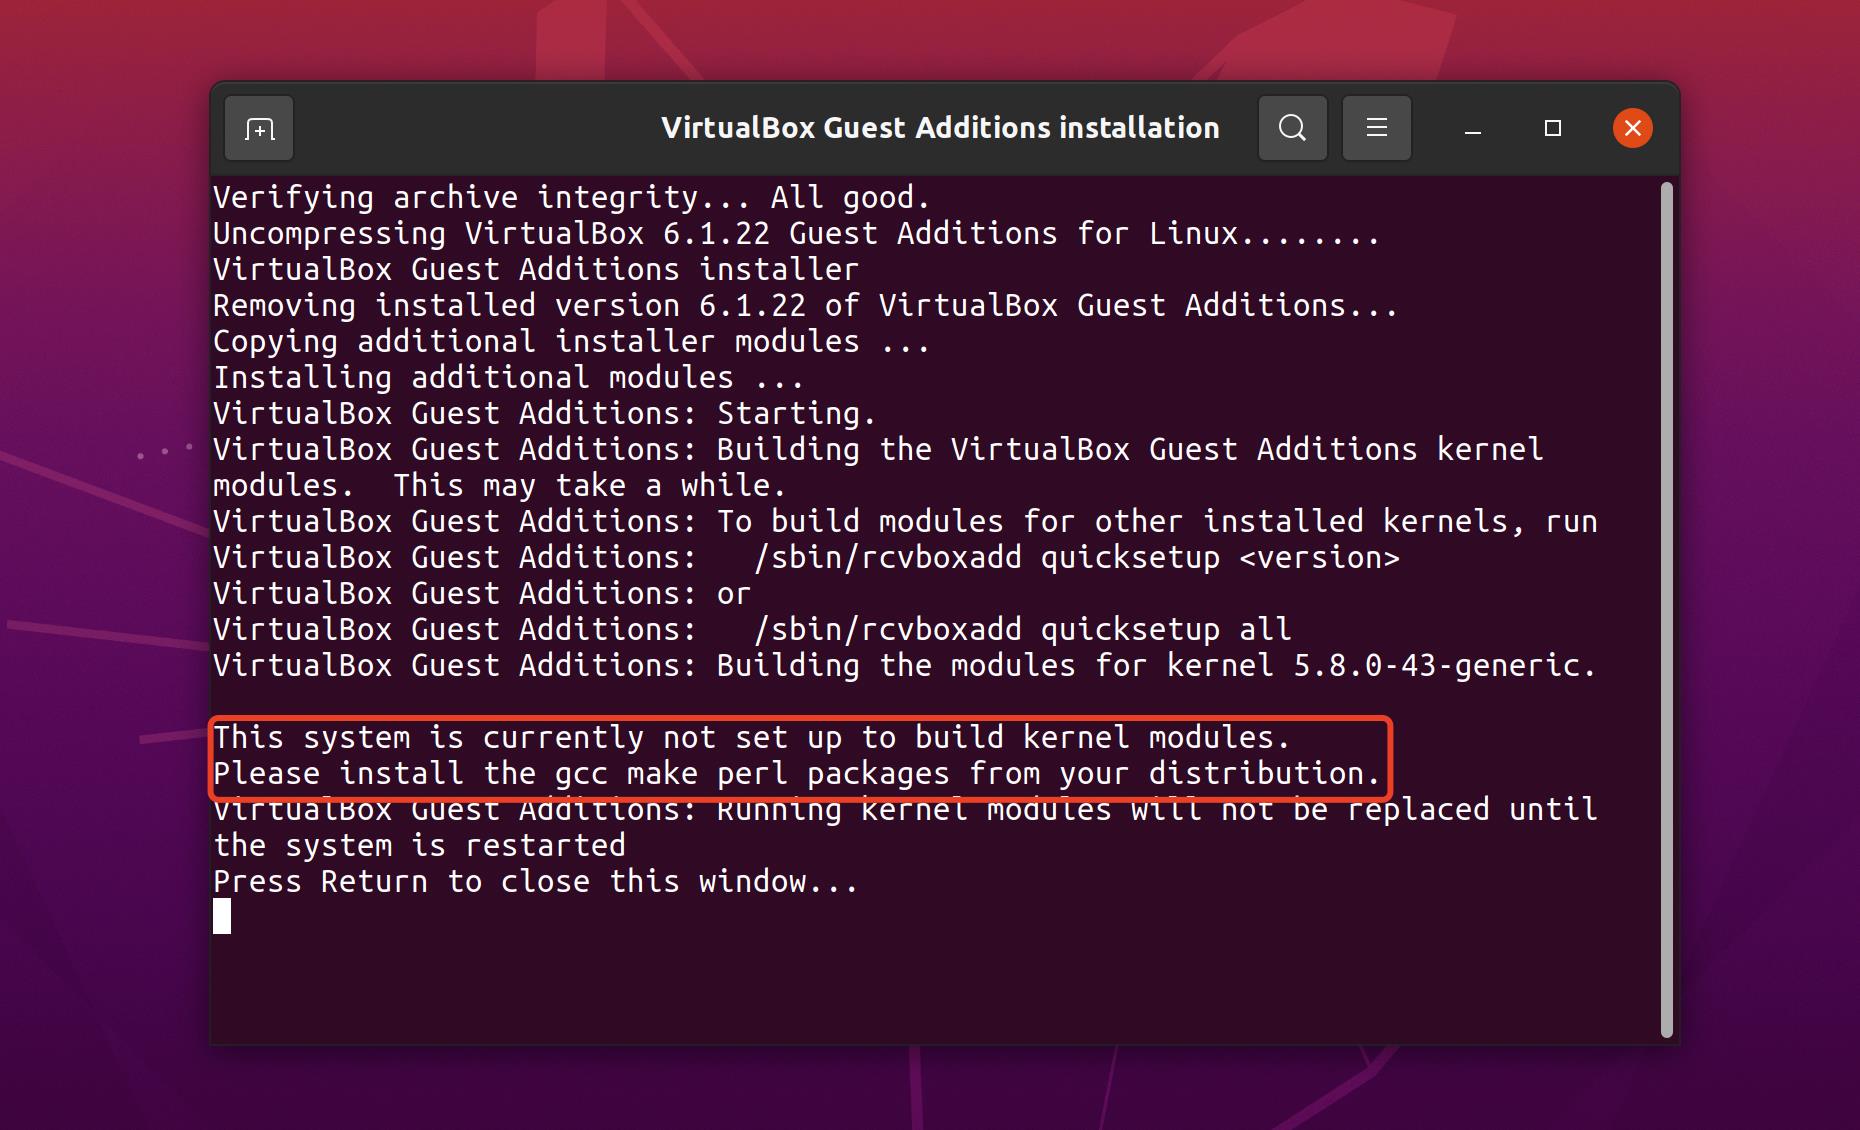Viewport: 1860px width, 1130px height.
Task: Click the terminal cursor block
Action: (222, 916)
